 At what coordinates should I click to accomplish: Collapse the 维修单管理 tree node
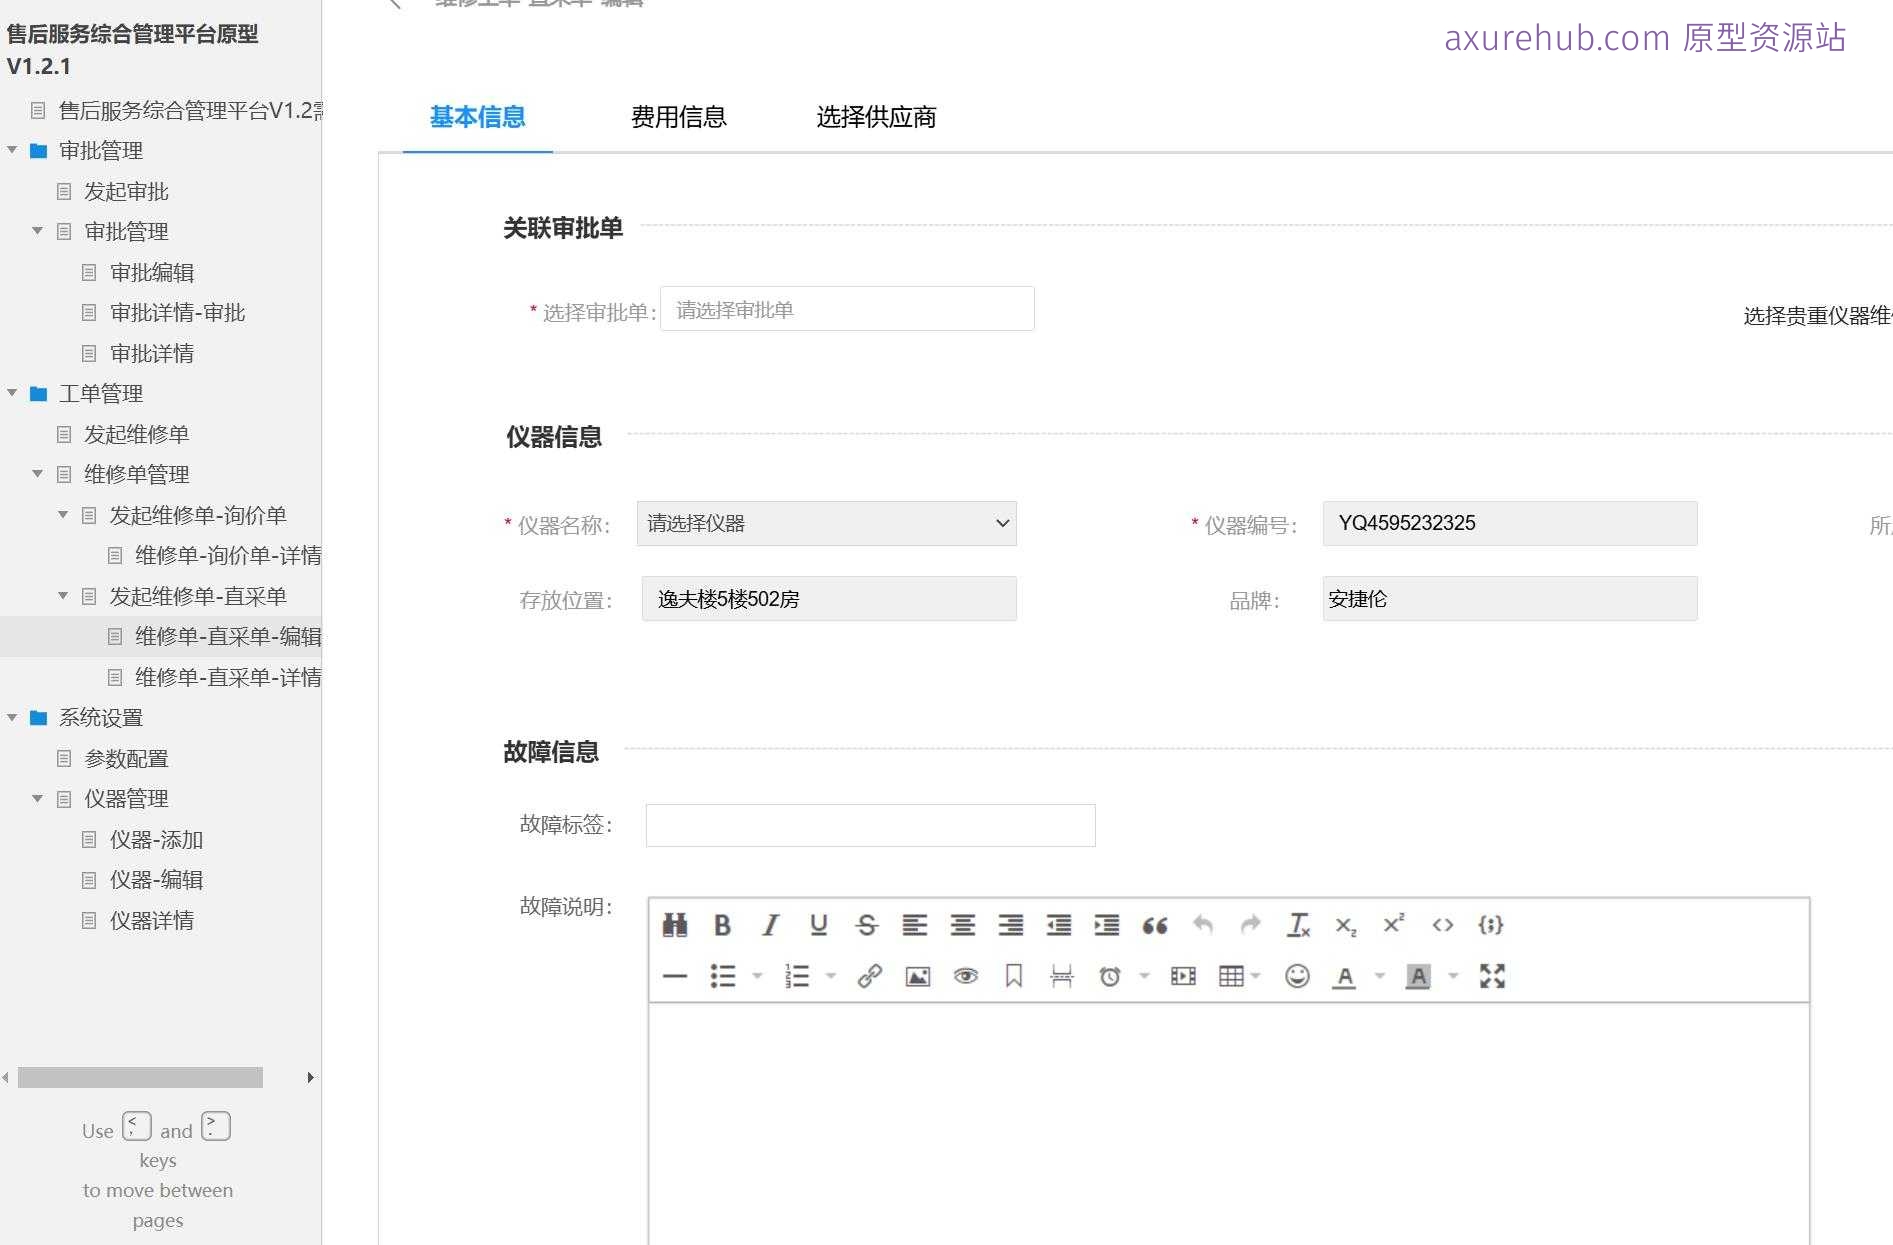pyautogui.click(x=37, y=474)
